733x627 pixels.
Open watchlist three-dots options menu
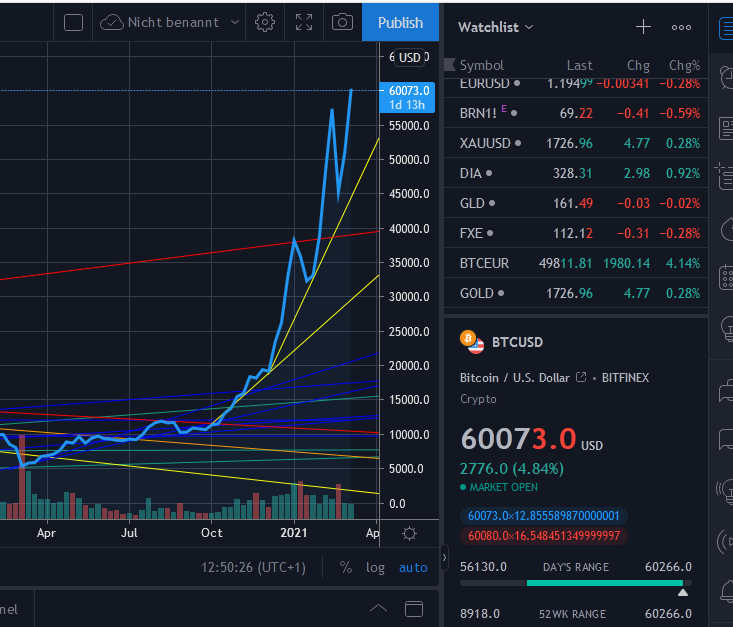point(681,27)
